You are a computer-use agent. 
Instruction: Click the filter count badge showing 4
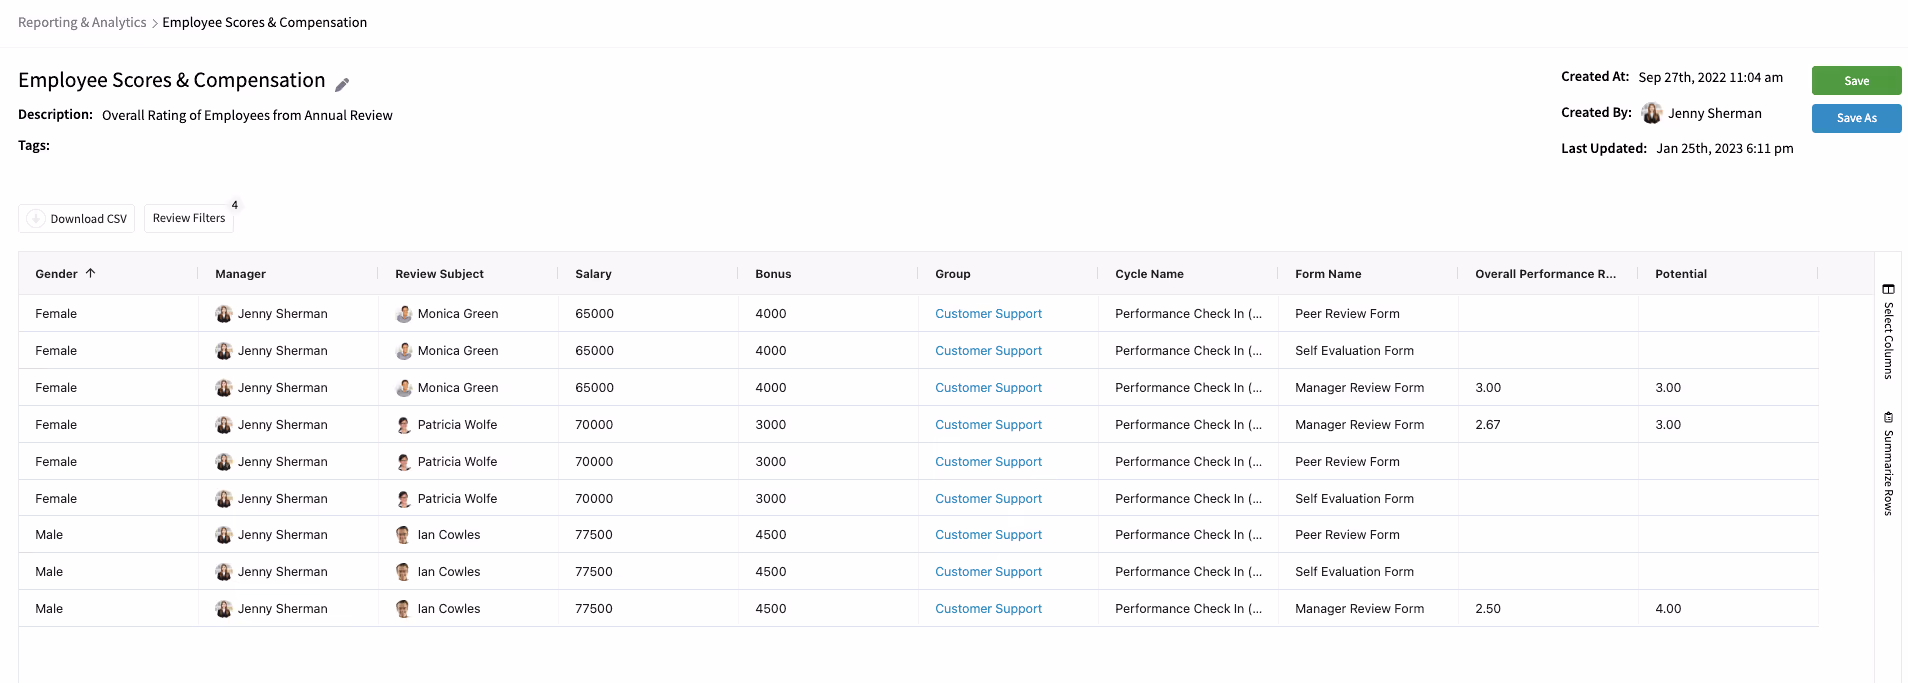[235, 205]
